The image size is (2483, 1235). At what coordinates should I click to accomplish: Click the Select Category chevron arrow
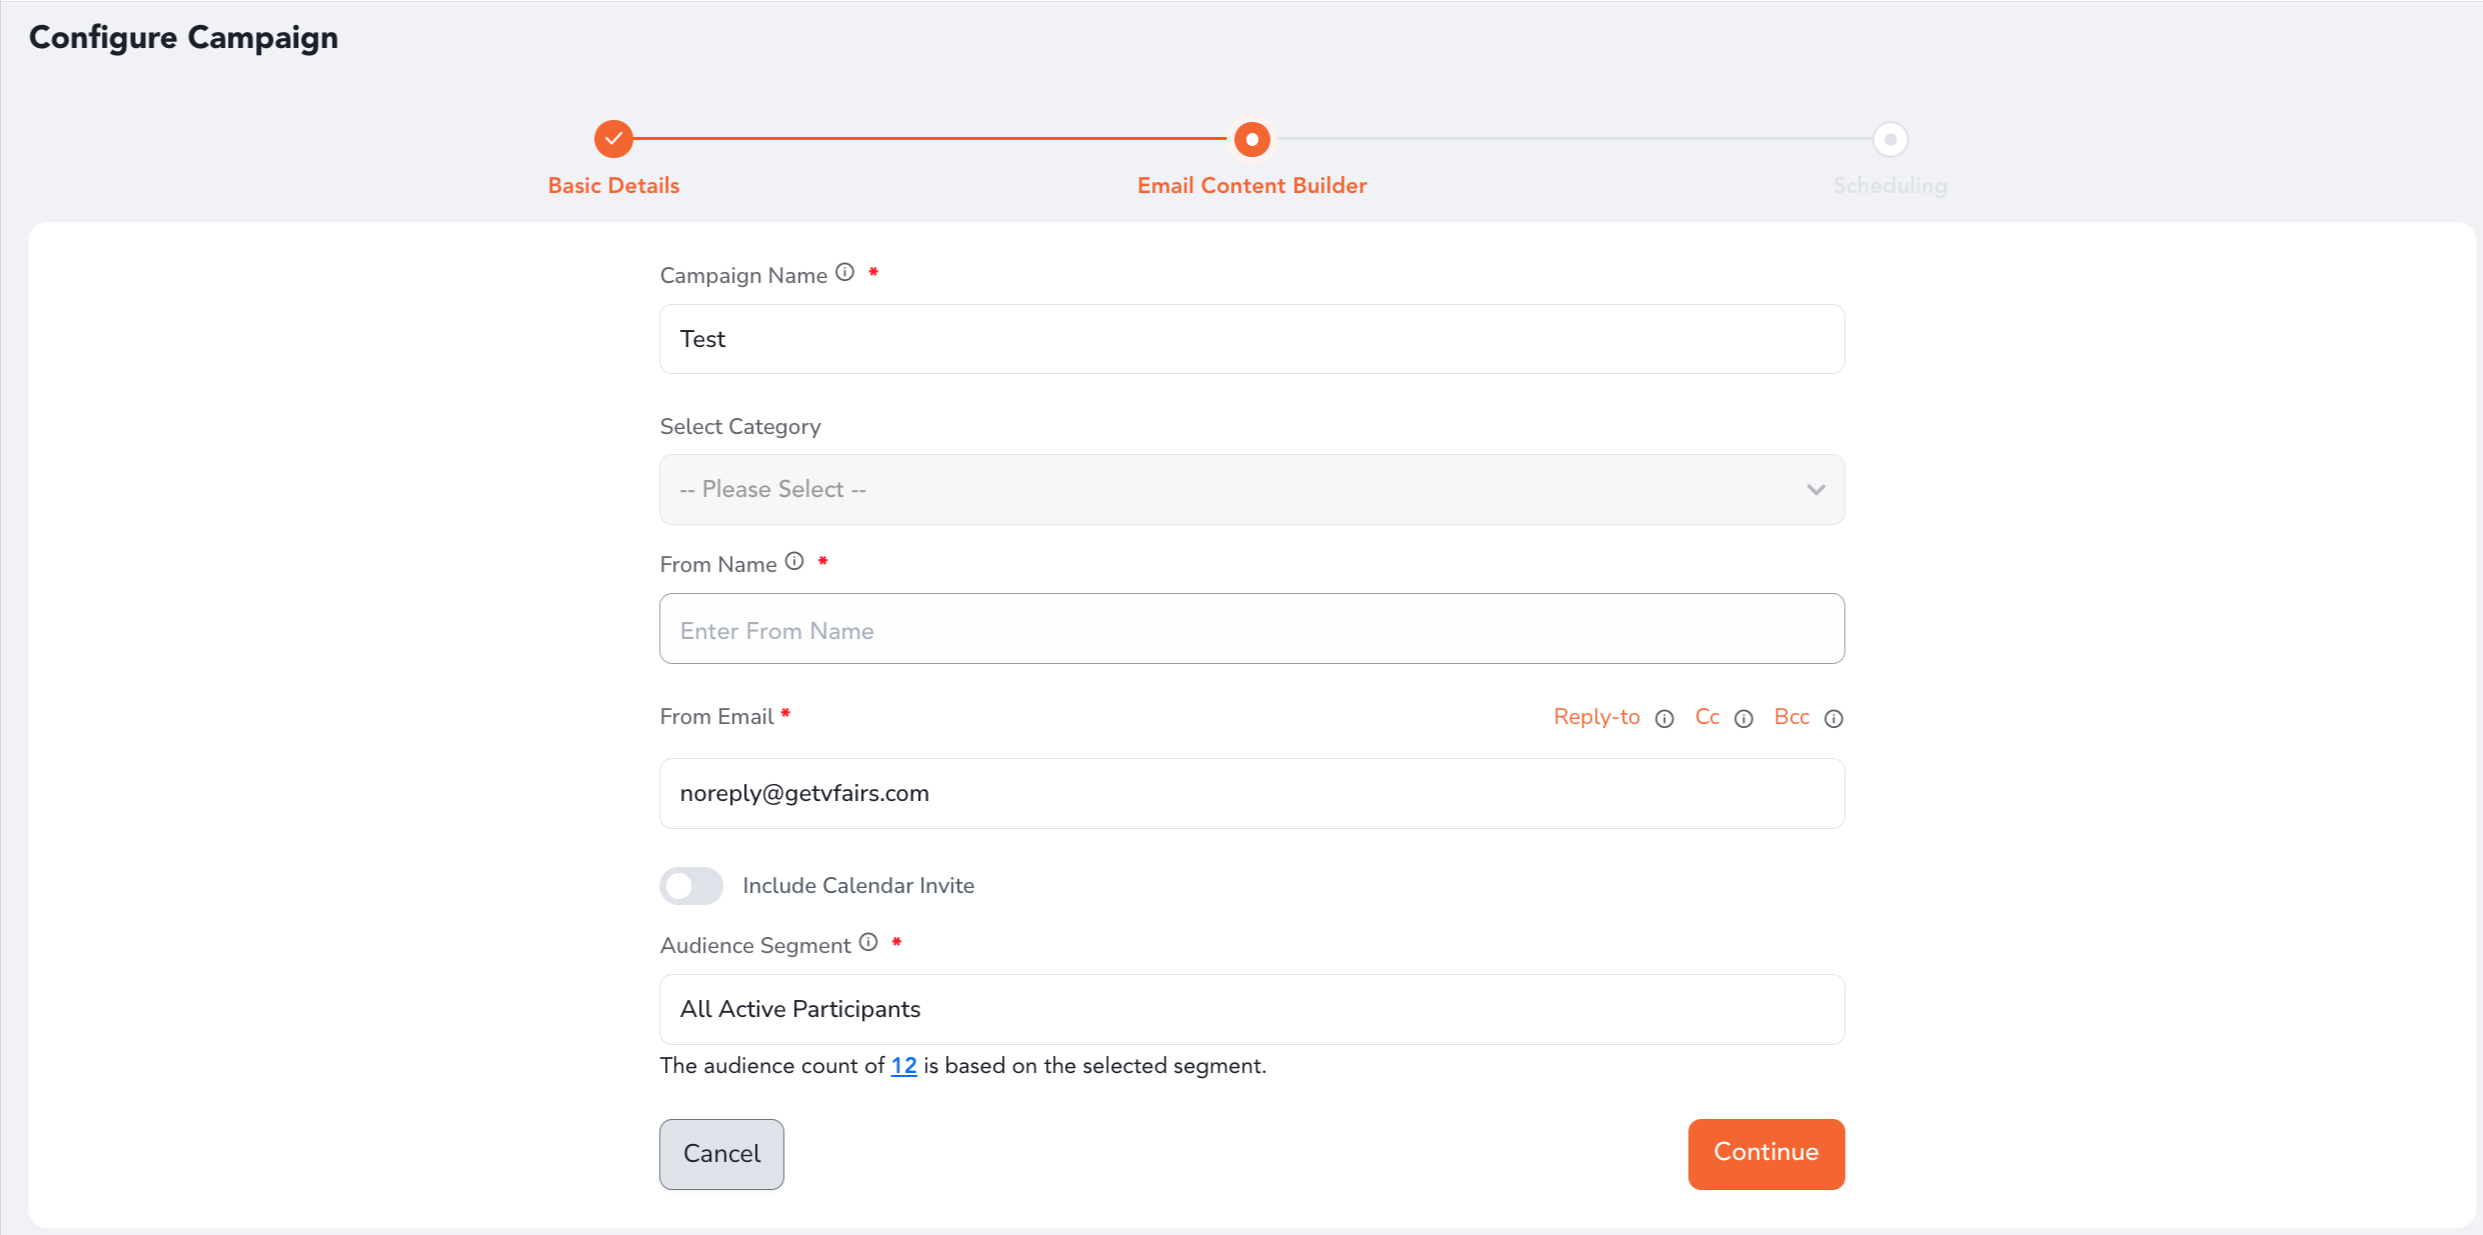1815,490
